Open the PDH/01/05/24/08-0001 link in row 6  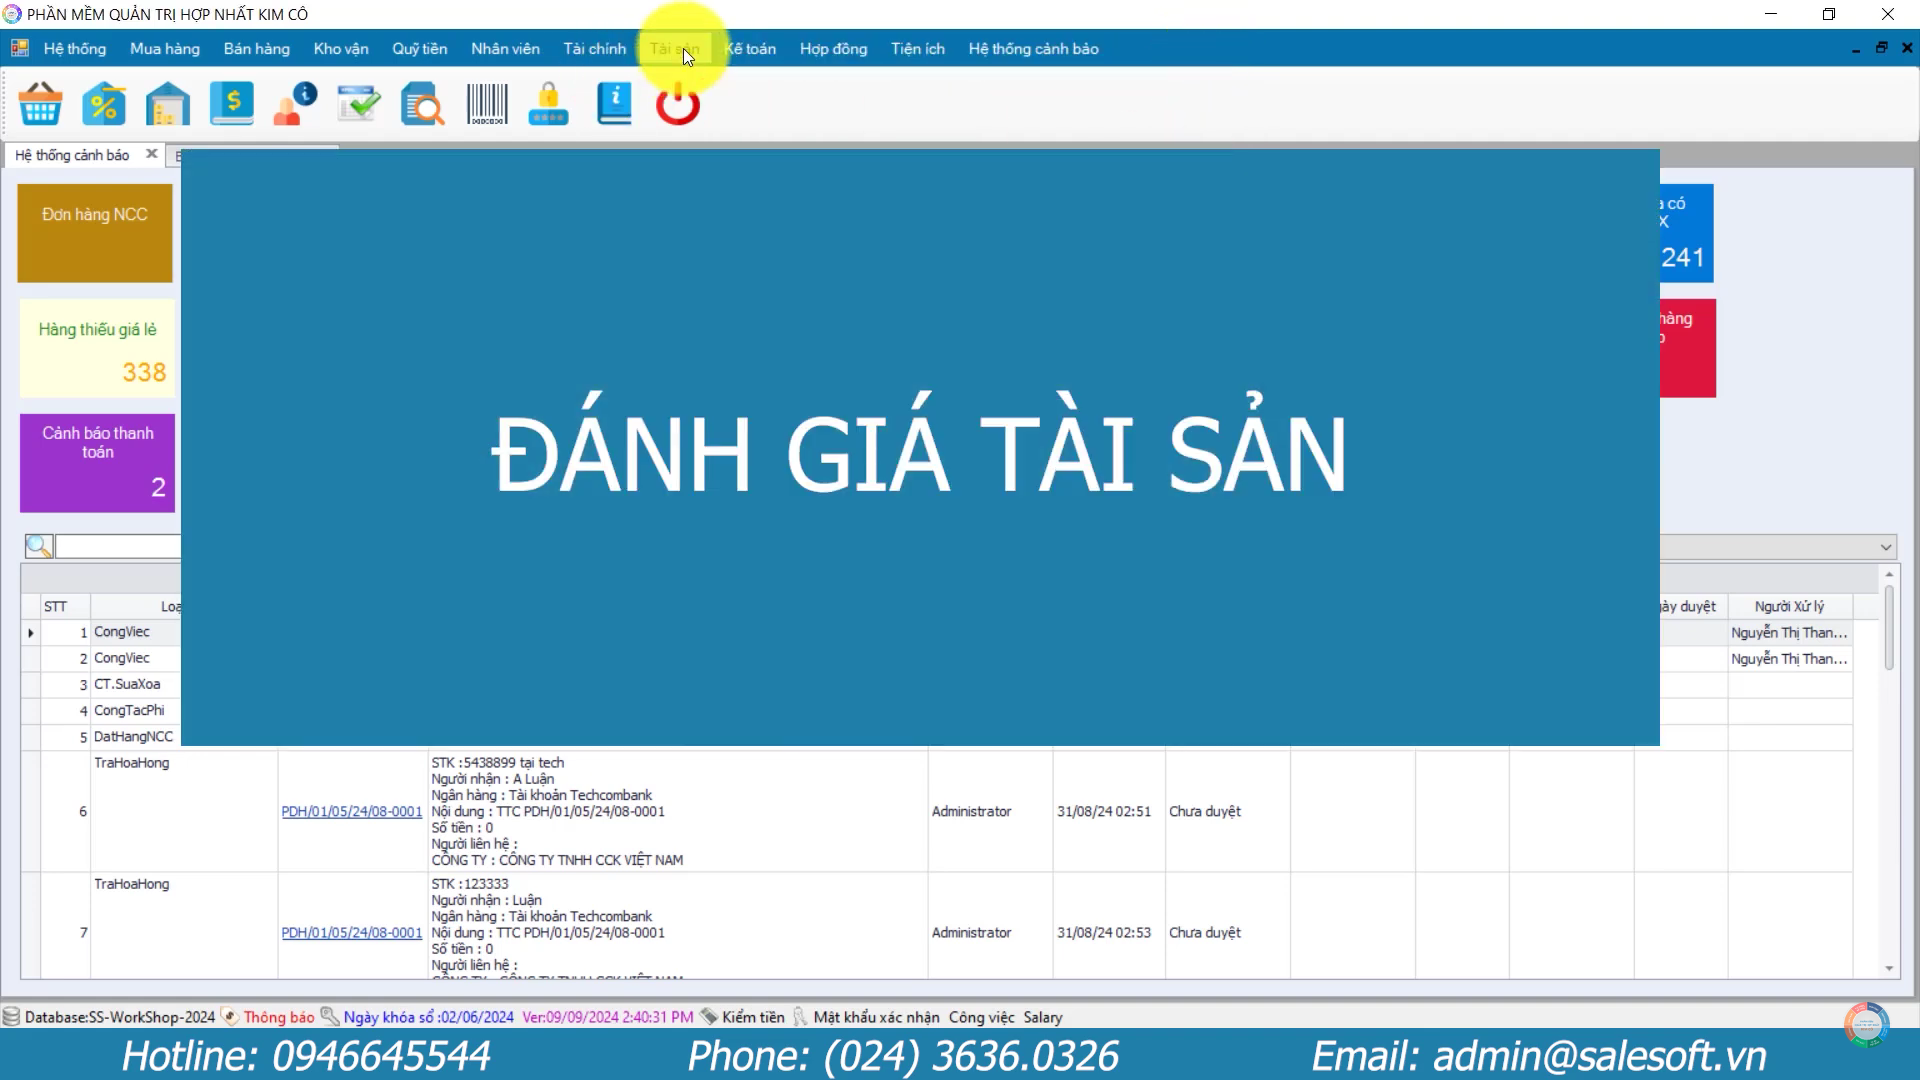point(352,811)
